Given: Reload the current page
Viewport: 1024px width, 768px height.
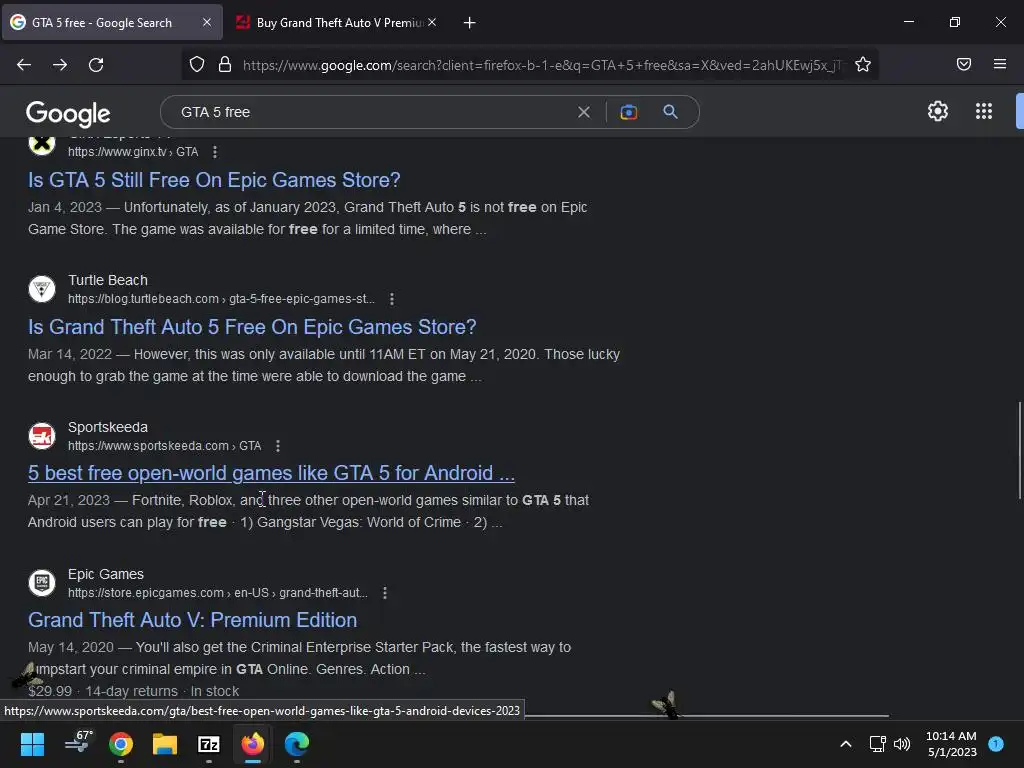Looking at the screenshot, I should [x=96, y=65].
